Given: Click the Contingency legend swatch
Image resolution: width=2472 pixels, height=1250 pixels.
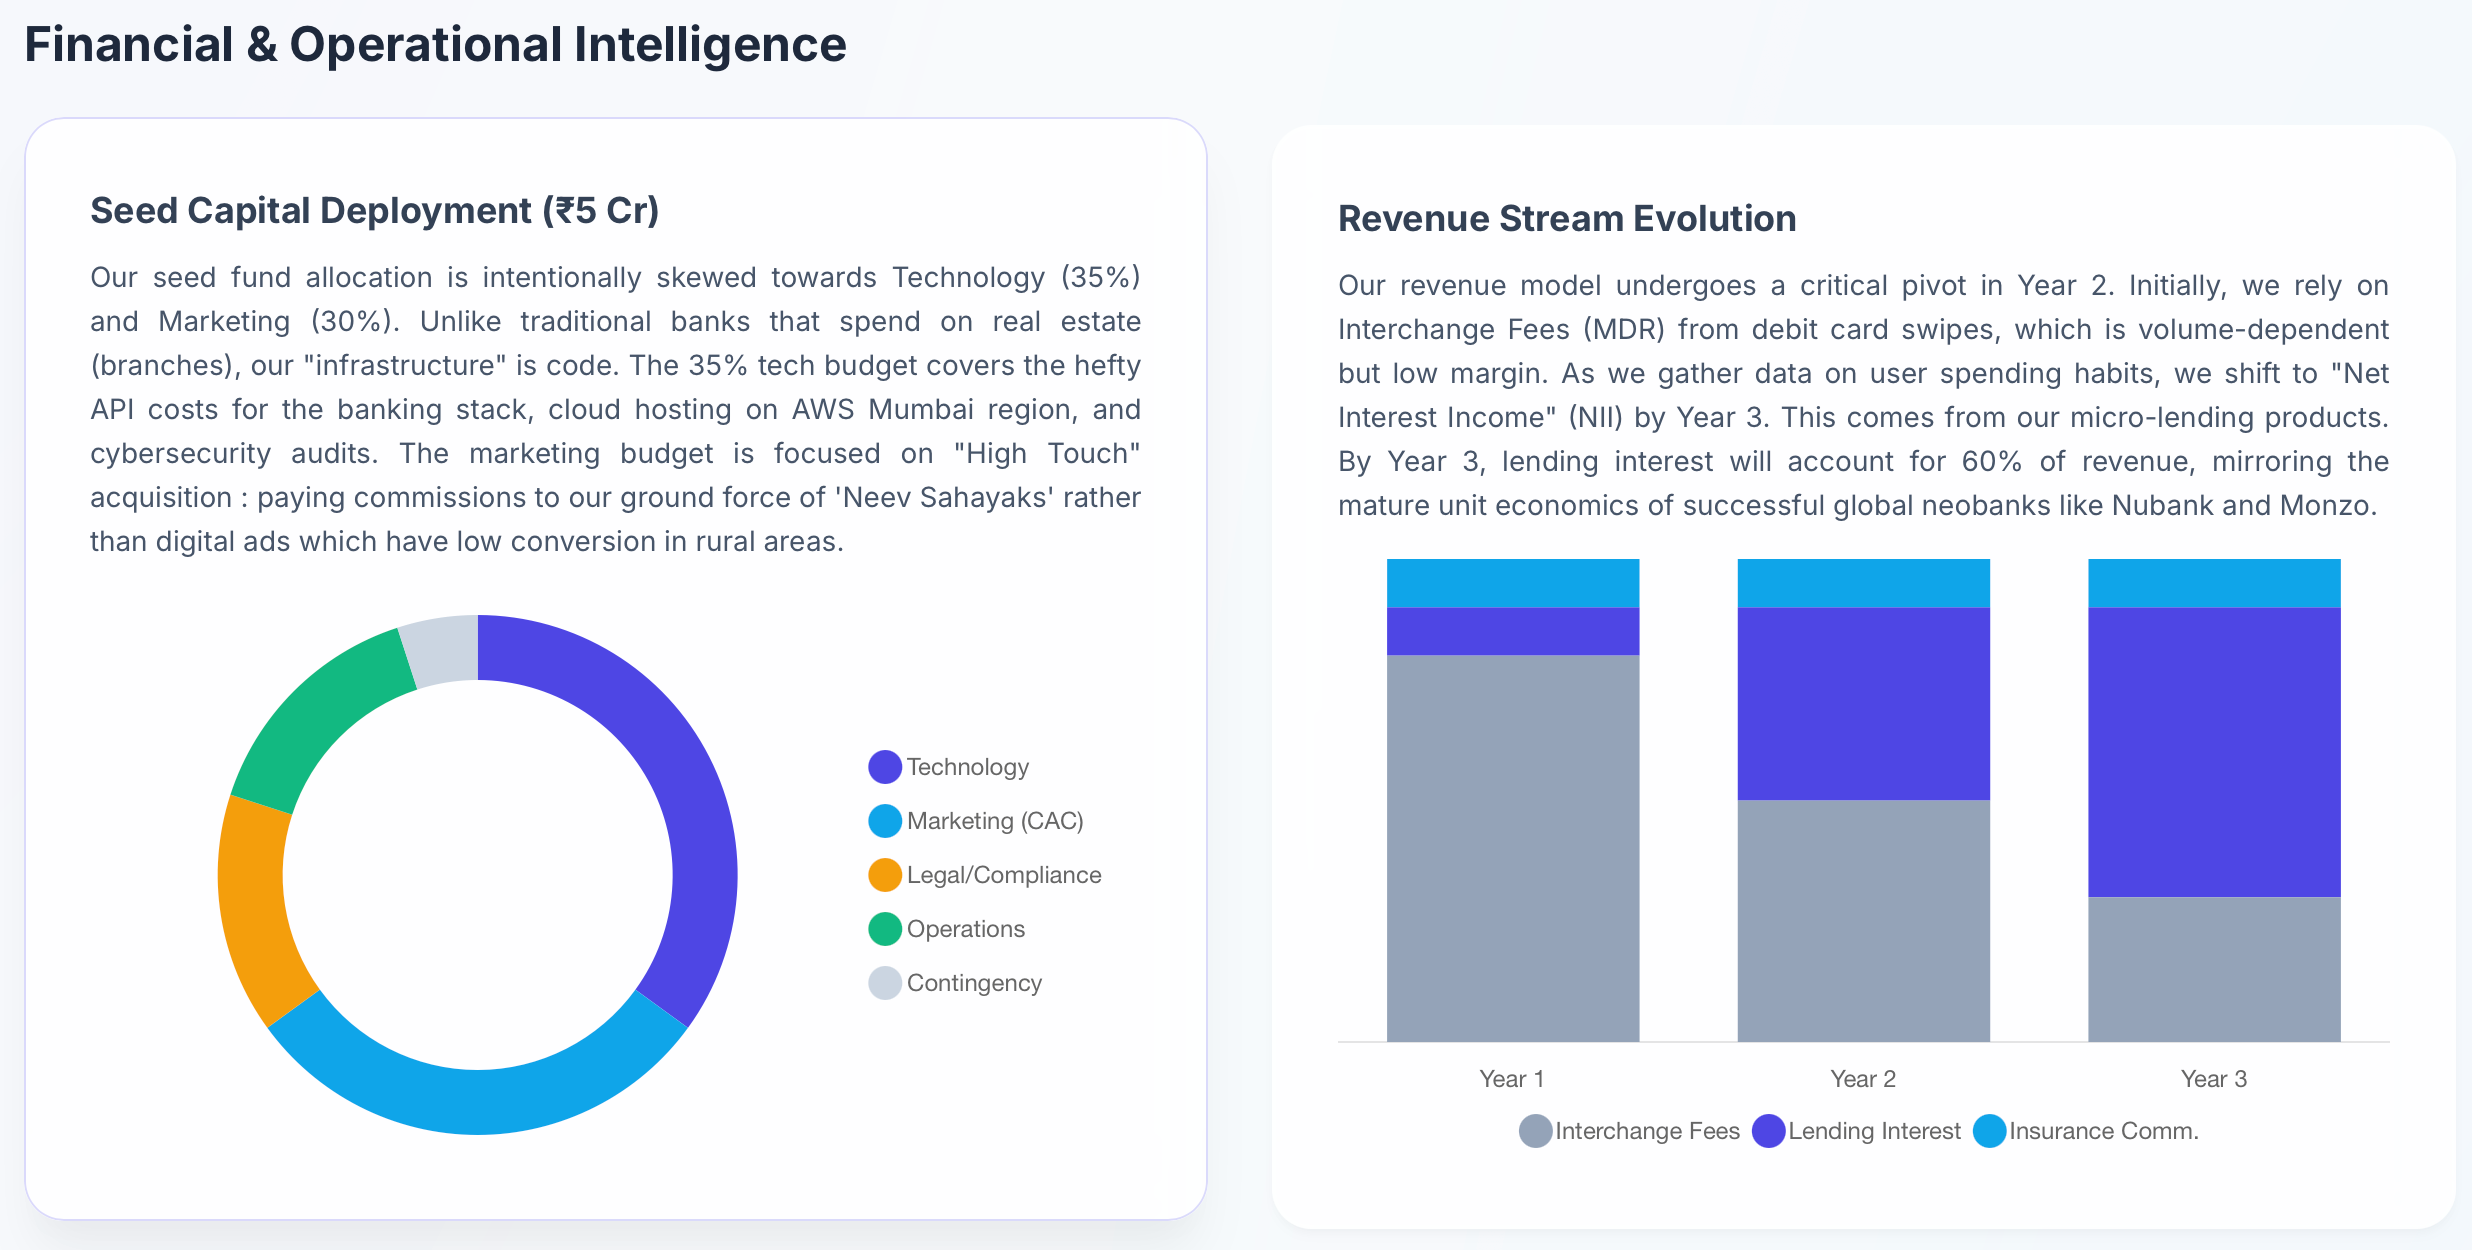Looking at the screenshot, I should [x=885, y=983].
